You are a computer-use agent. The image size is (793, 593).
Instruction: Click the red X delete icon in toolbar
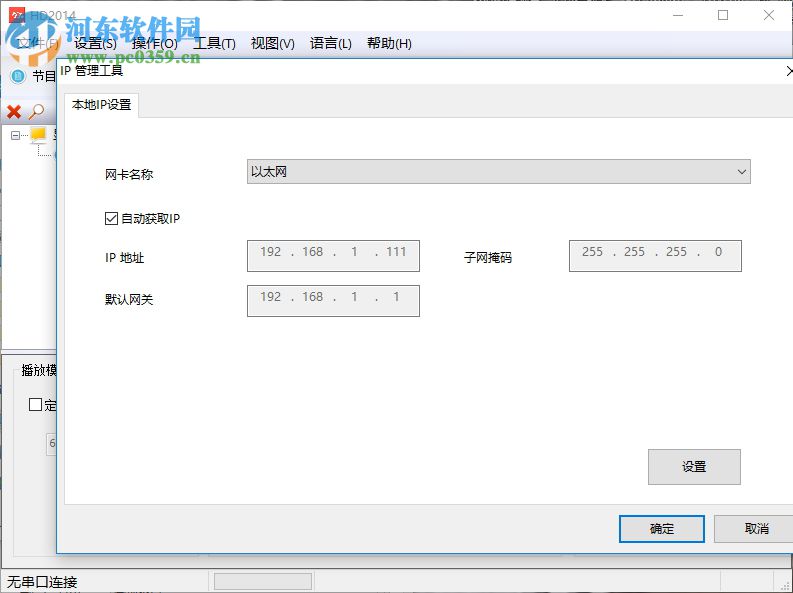coord(14,112)
